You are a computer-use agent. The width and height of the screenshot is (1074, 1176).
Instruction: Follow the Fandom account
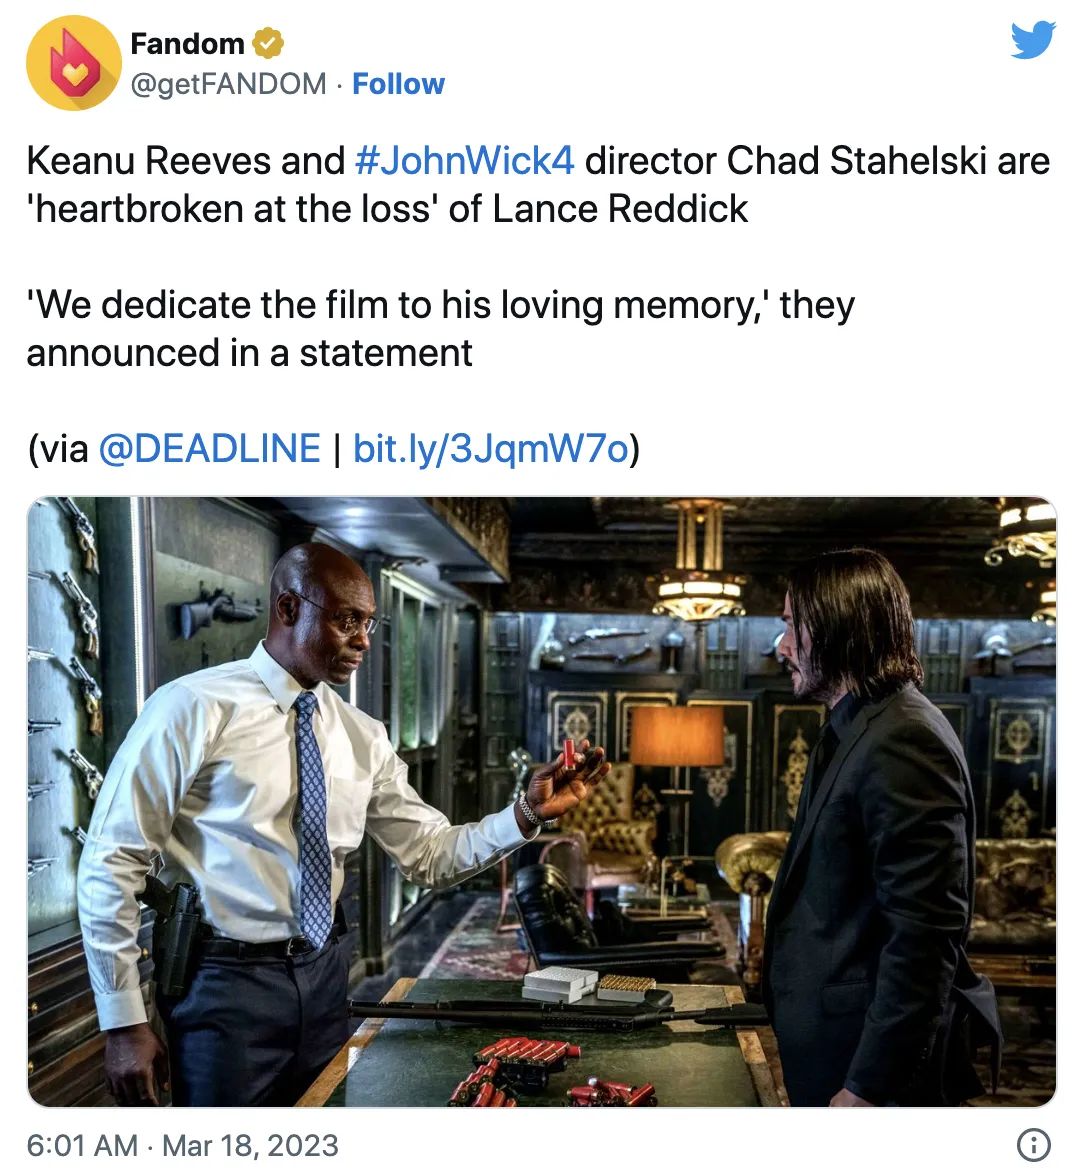coord(398,84)
